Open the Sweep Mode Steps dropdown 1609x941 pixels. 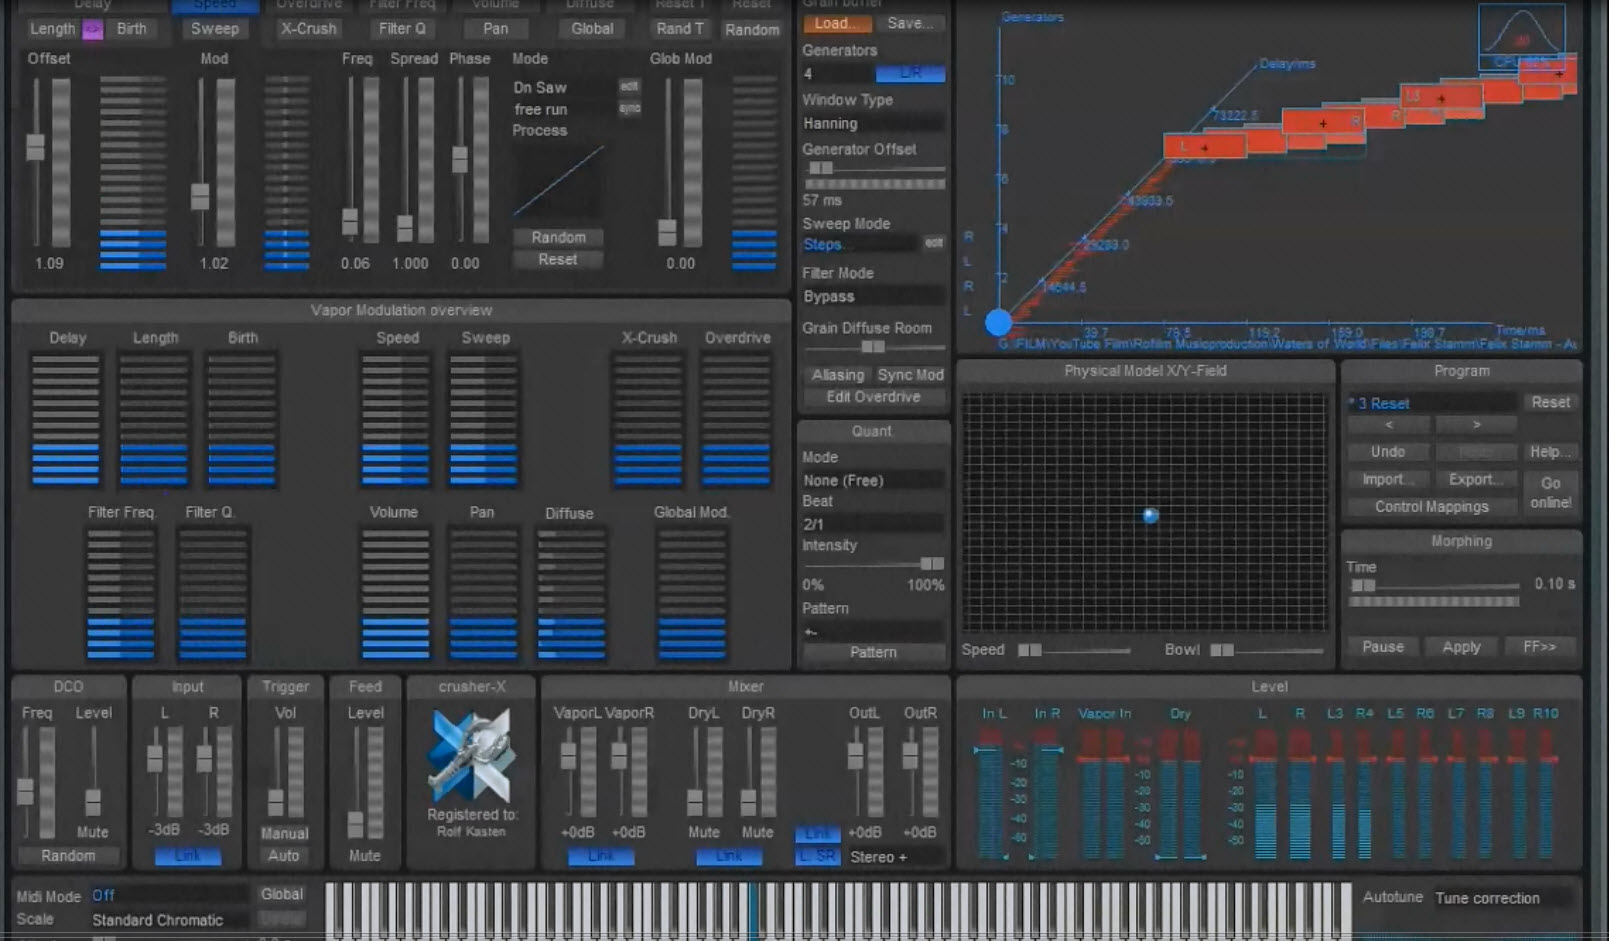click(x=859, y=244)
